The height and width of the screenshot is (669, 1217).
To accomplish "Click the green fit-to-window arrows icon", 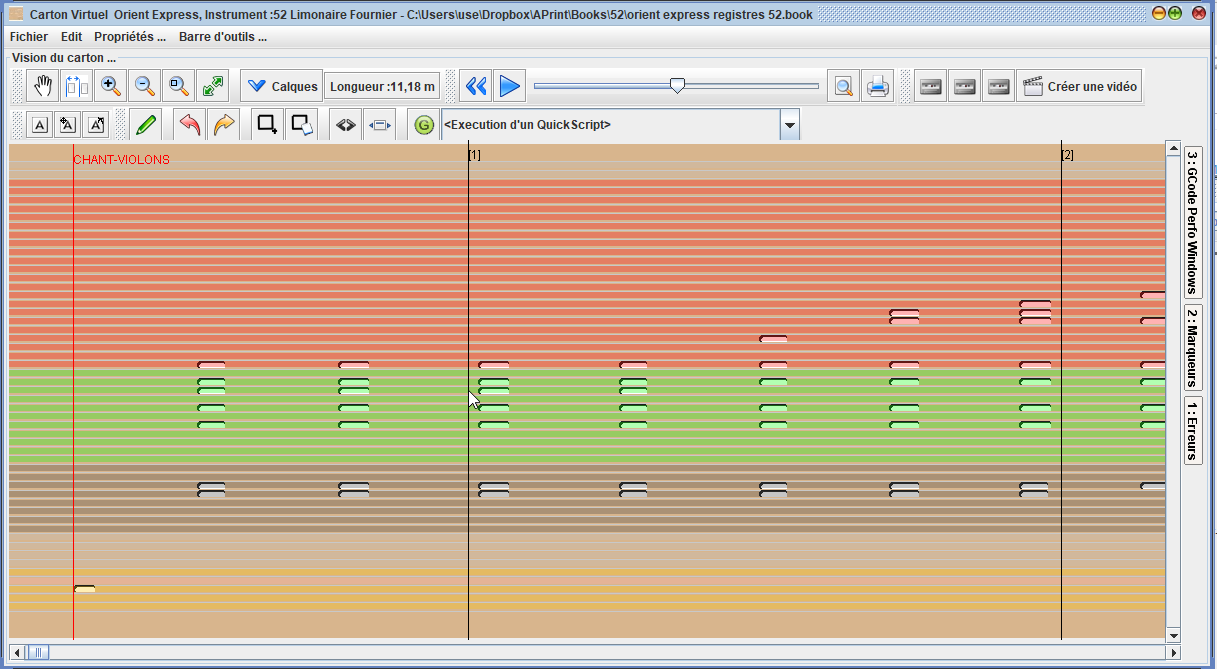I will point(213,87).
